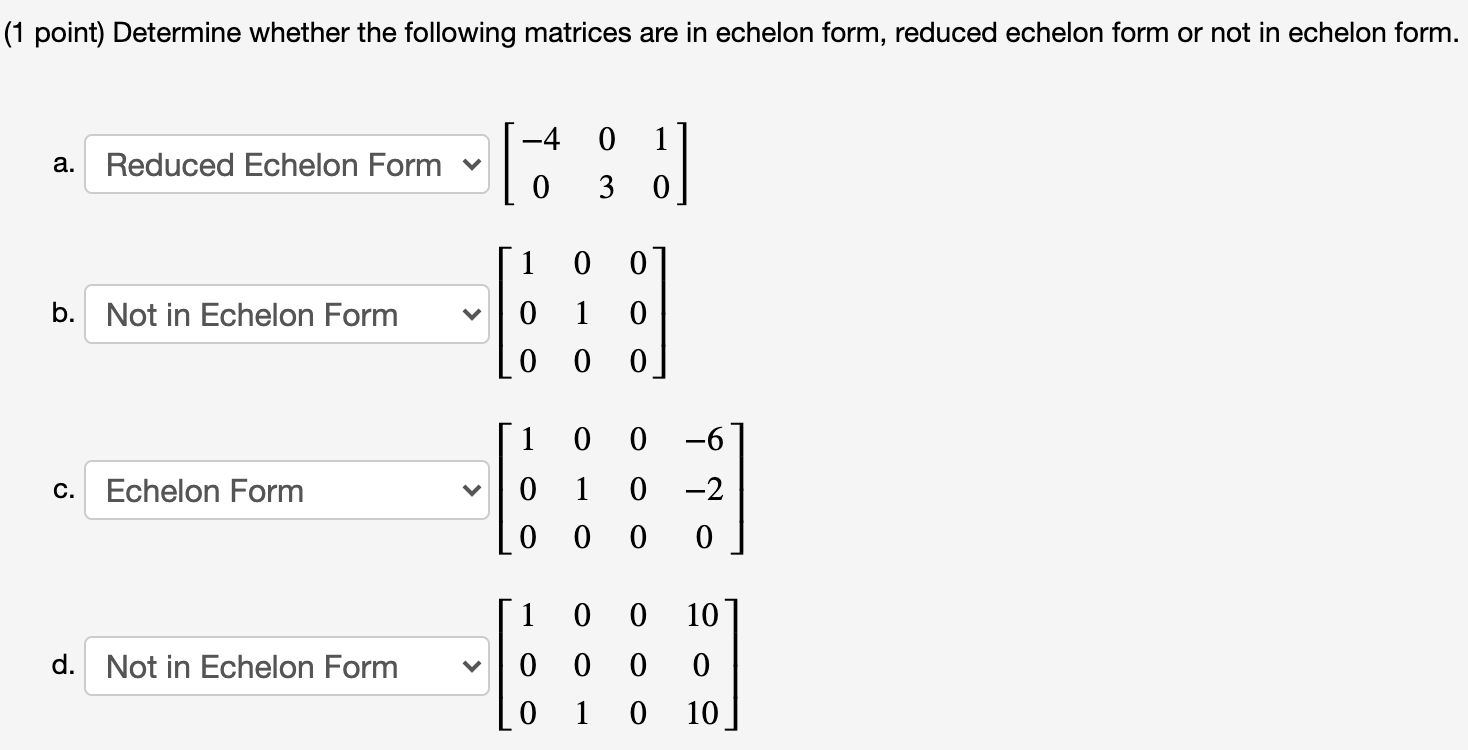This screenshot has width=1468, height=750.
Task: Open the dropdown for question d
Action: pyautogui.click(x=287, y=666)
